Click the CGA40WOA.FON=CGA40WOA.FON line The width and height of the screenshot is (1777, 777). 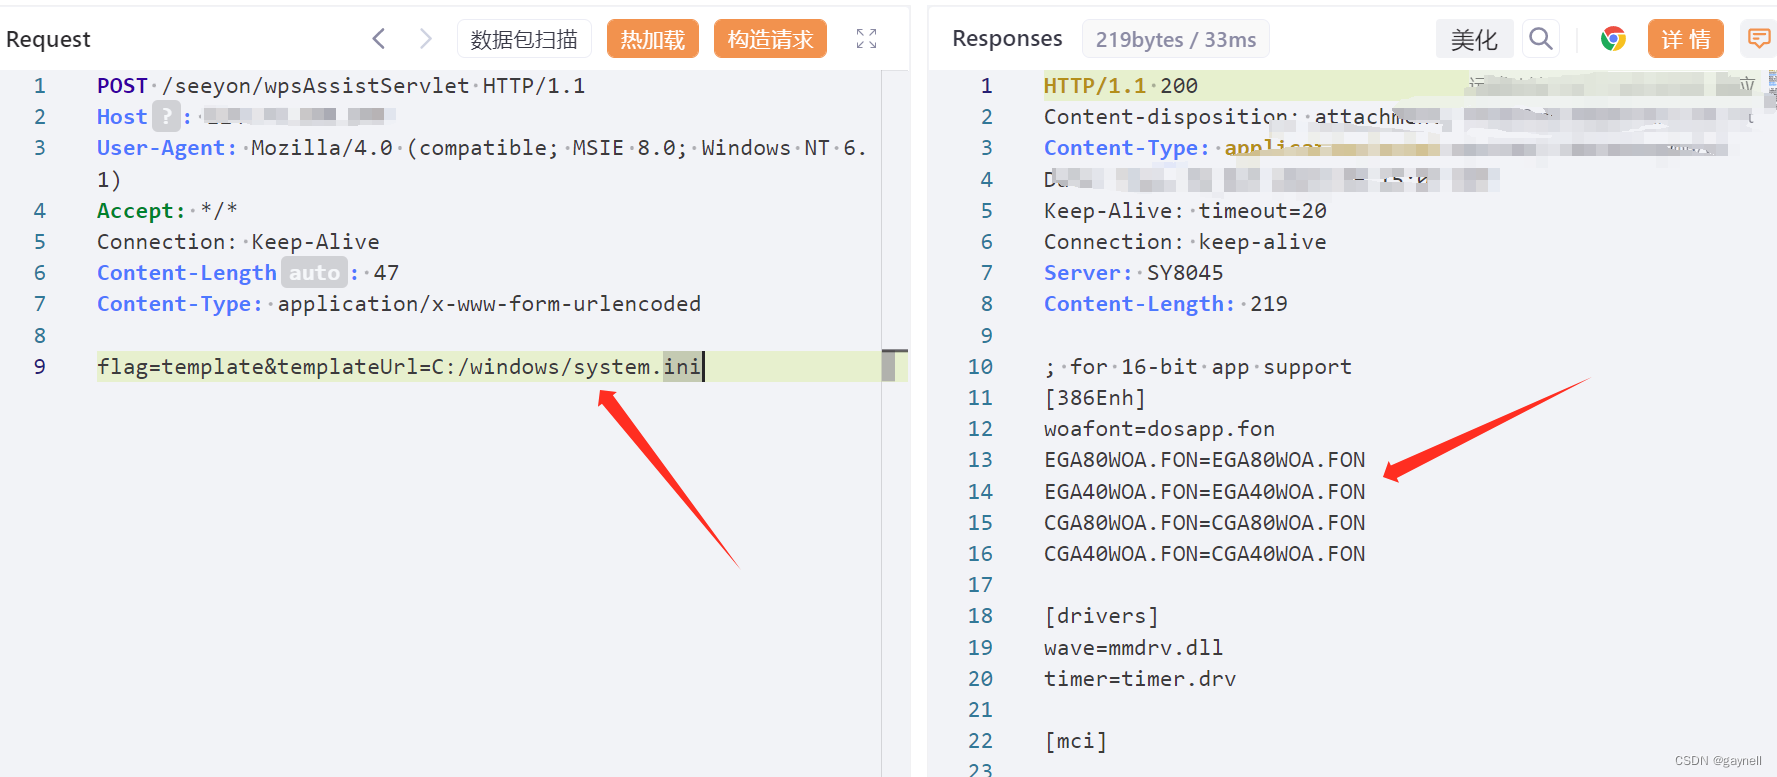click(1204, 554)
